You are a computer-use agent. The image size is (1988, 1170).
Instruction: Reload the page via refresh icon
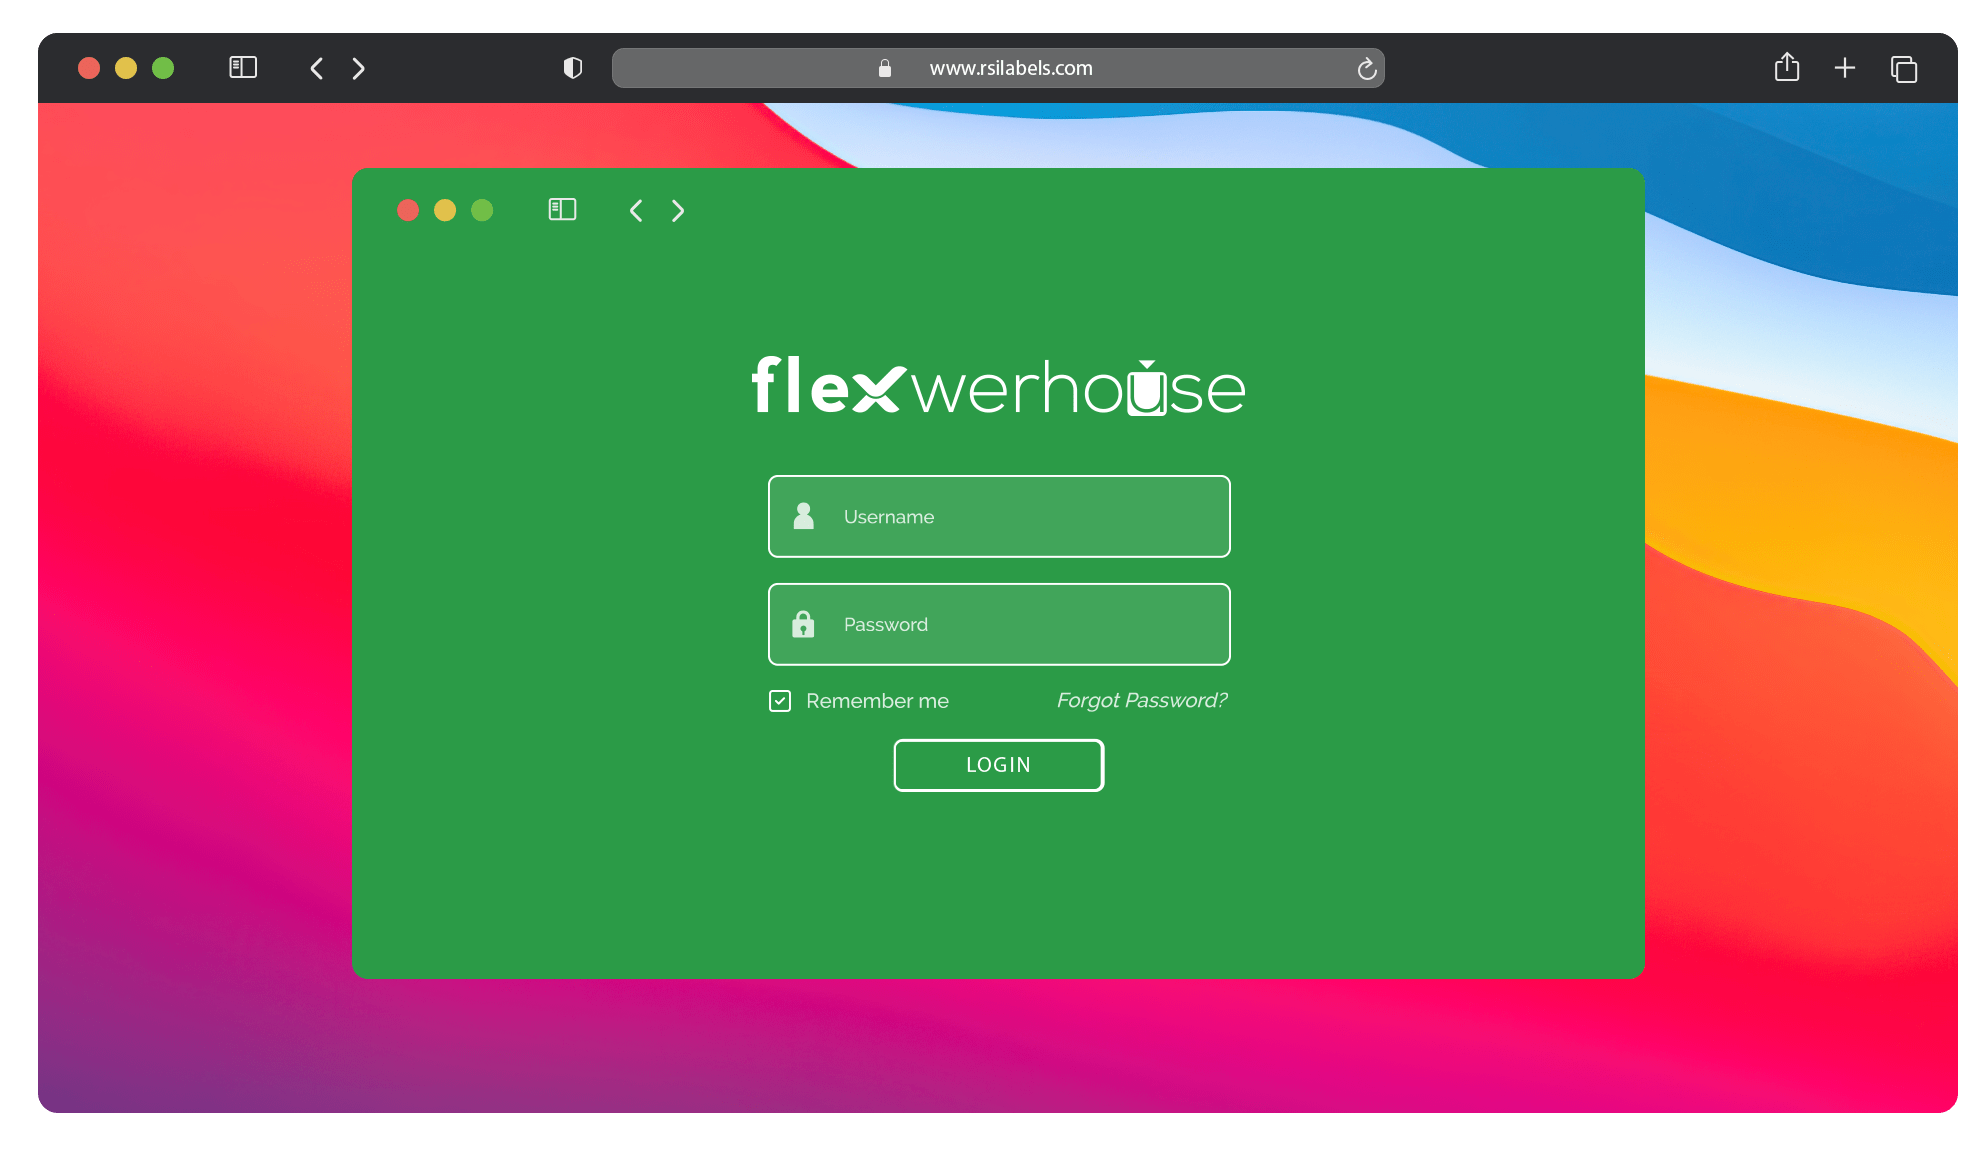tap(1366, 68)
